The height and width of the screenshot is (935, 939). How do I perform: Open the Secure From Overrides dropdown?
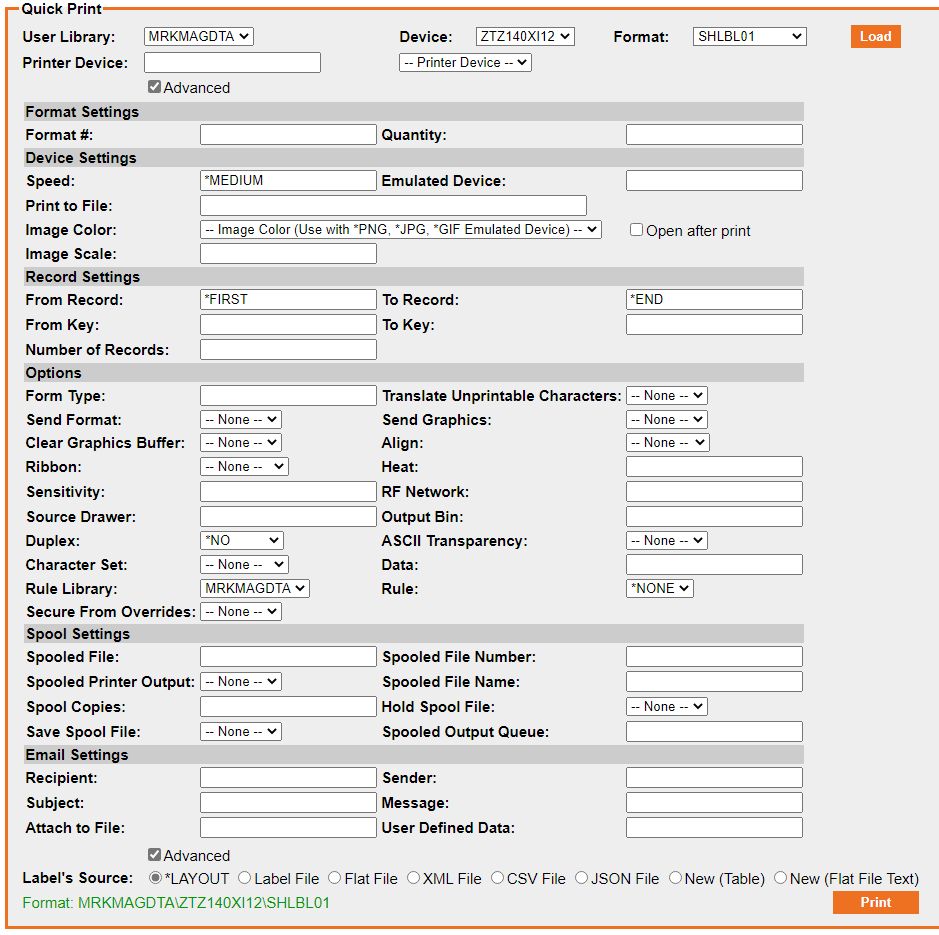(241, 612)
